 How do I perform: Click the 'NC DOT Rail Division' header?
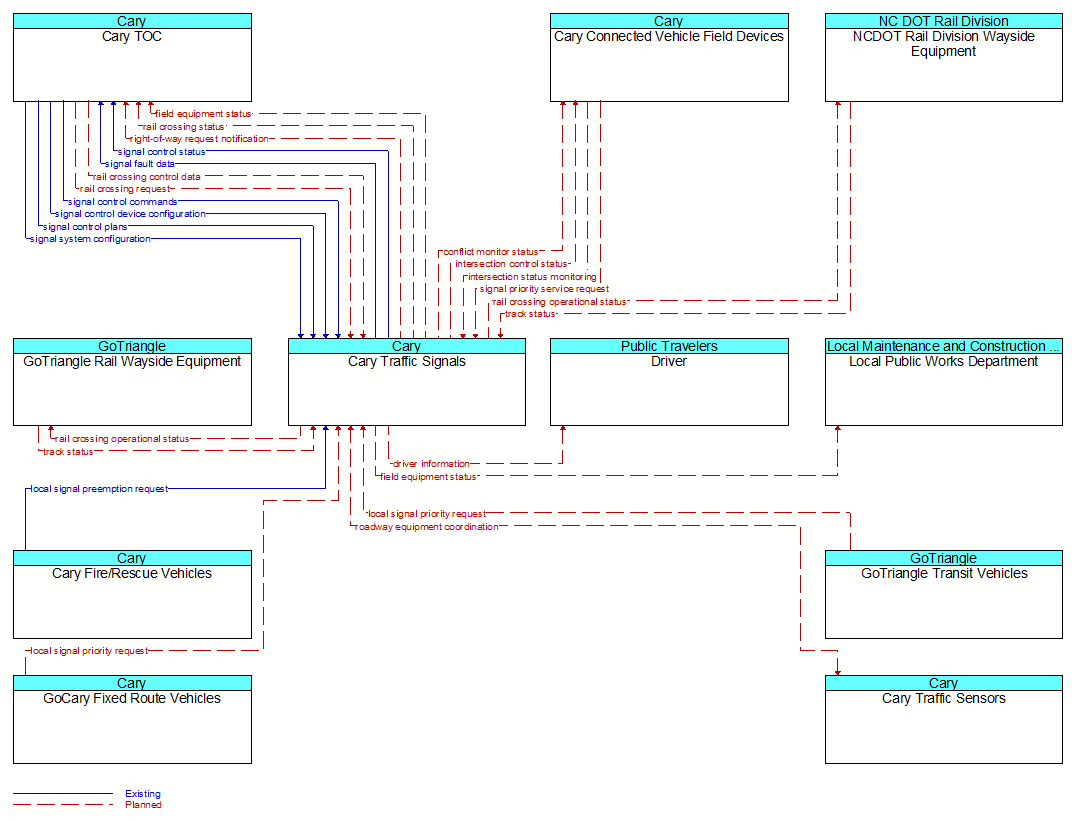coord(943,21)
